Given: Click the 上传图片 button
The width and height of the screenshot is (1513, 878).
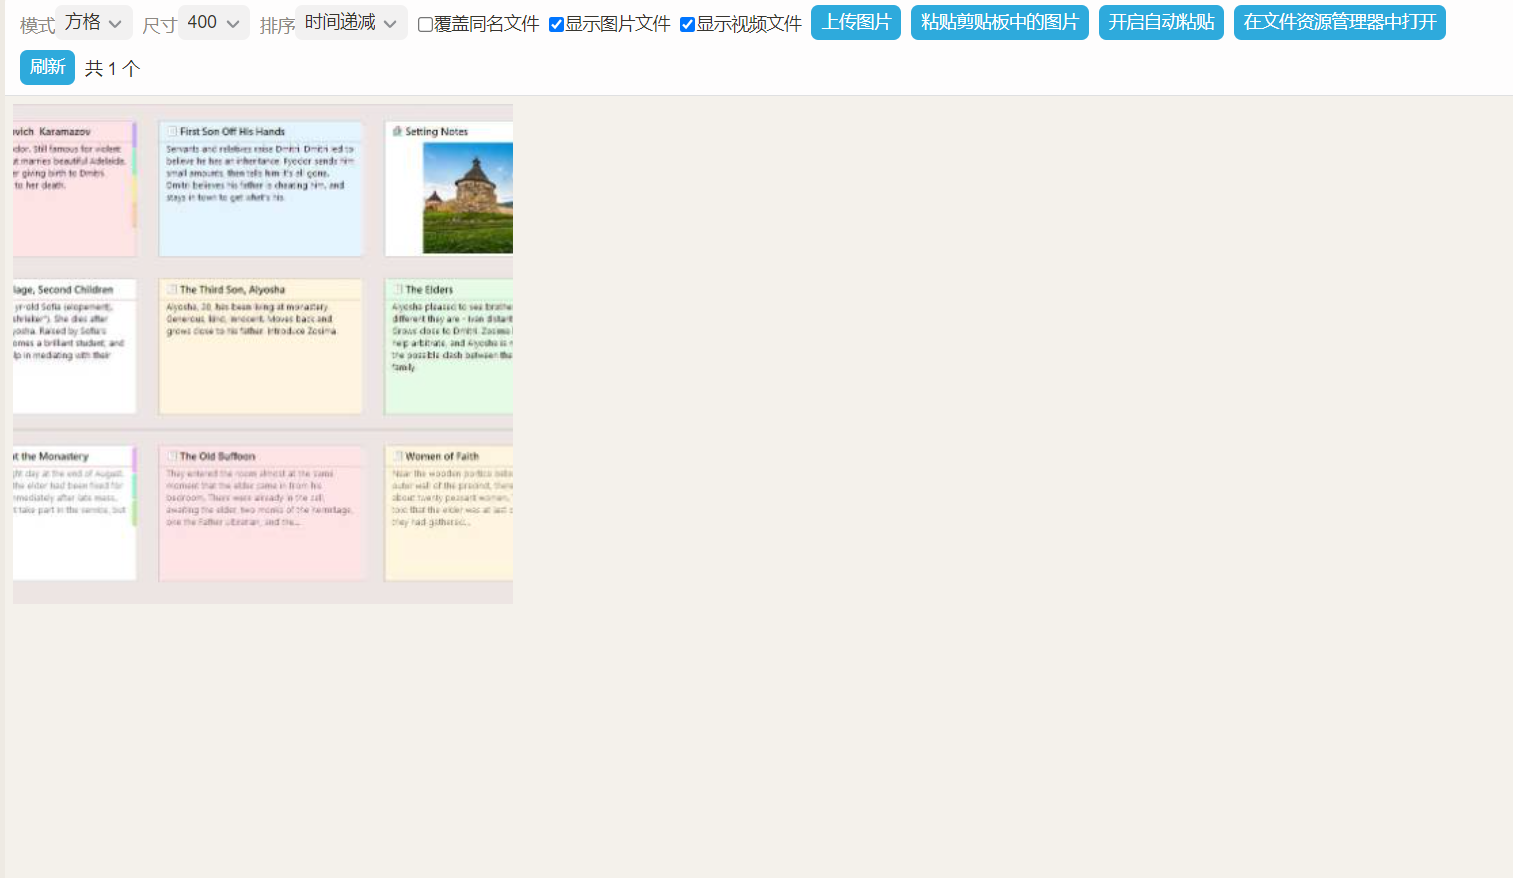Looking at the screenshot, I should [856, 23].
